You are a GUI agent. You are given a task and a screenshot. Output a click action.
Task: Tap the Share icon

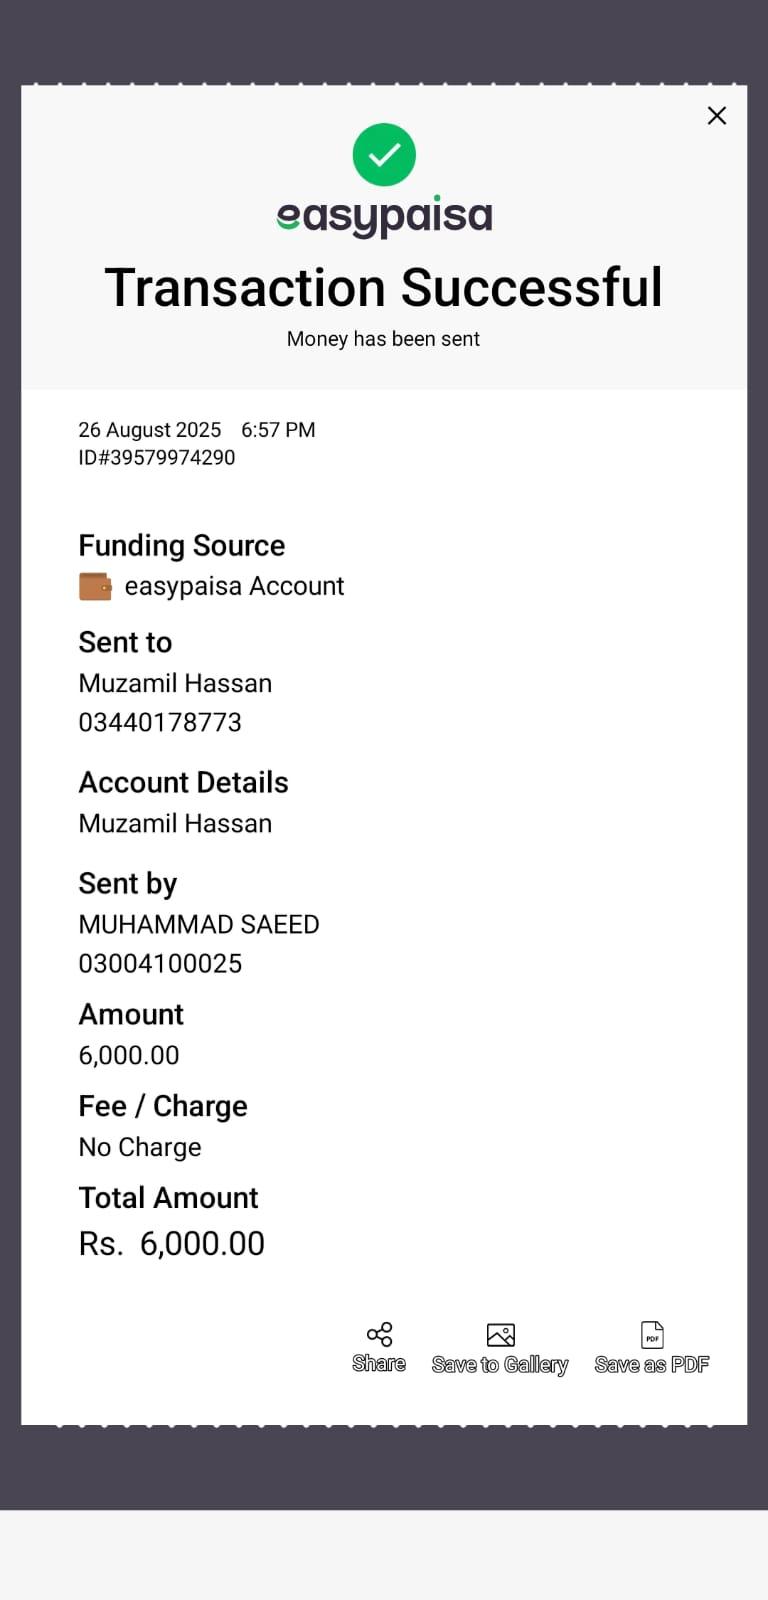pyautogui.click(x=379, y=1334)
